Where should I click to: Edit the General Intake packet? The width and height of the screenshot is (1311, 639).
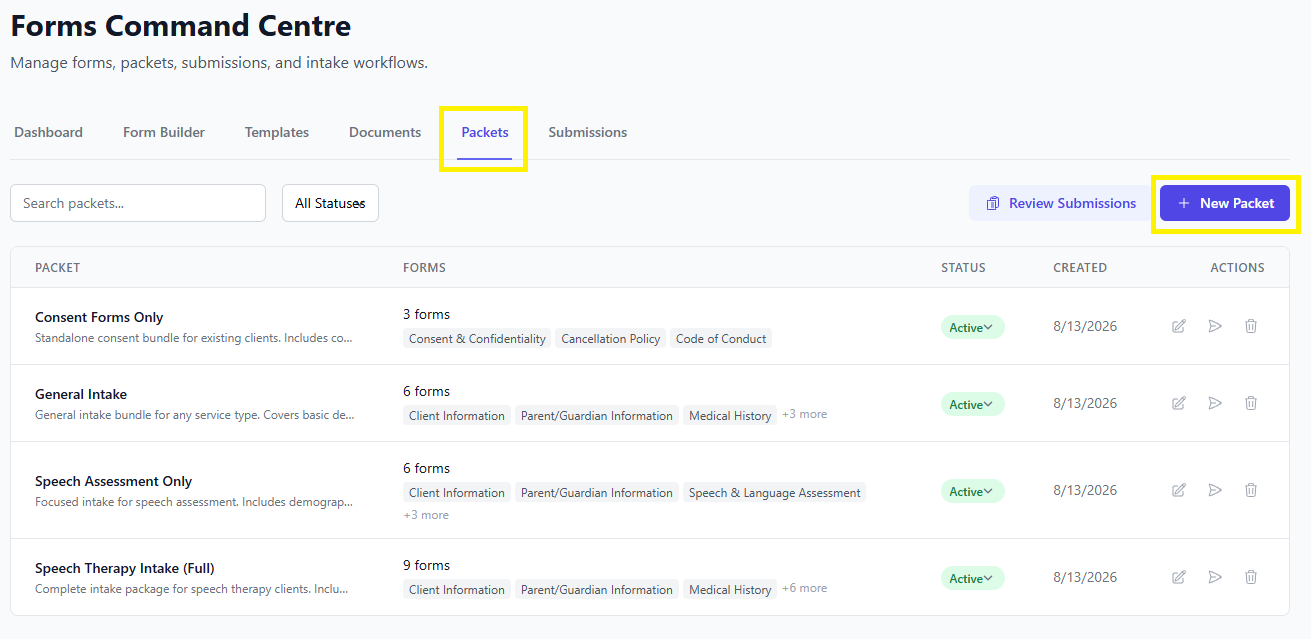coord(1179,403)
